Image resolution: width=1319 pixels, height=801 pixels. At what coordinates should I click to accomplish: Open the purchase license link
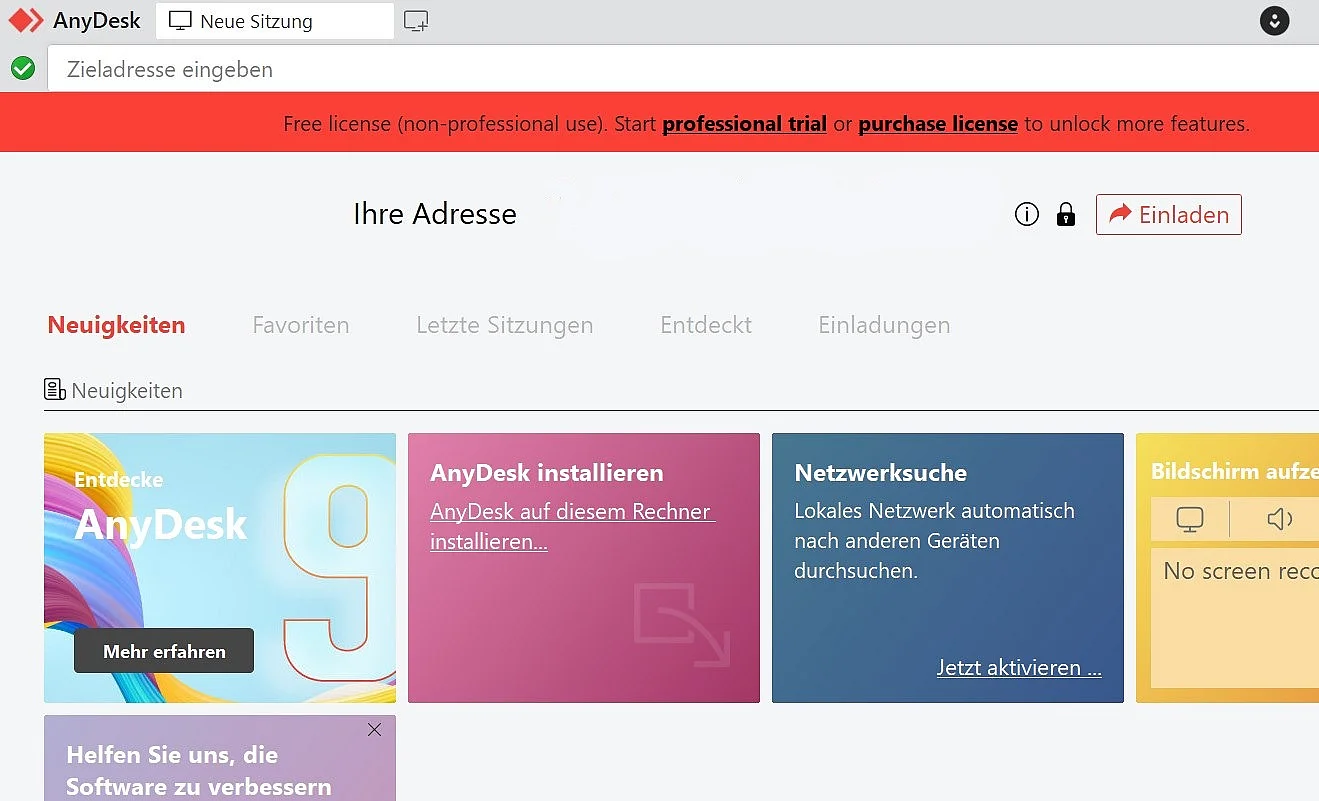click(938, 124)
